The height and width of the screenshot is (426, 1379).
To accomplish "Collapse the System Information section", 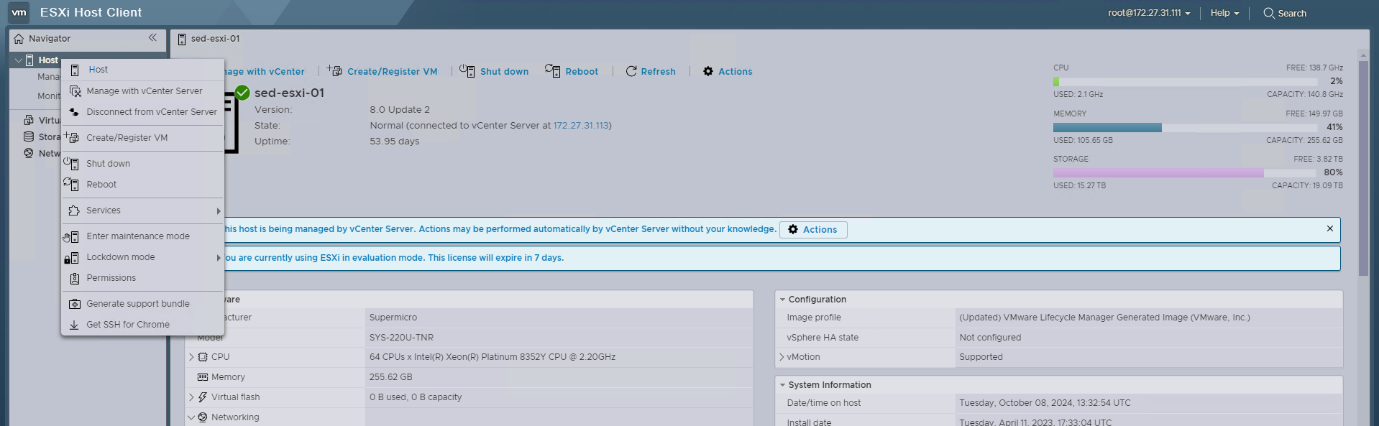I will [x=782, y=385].
